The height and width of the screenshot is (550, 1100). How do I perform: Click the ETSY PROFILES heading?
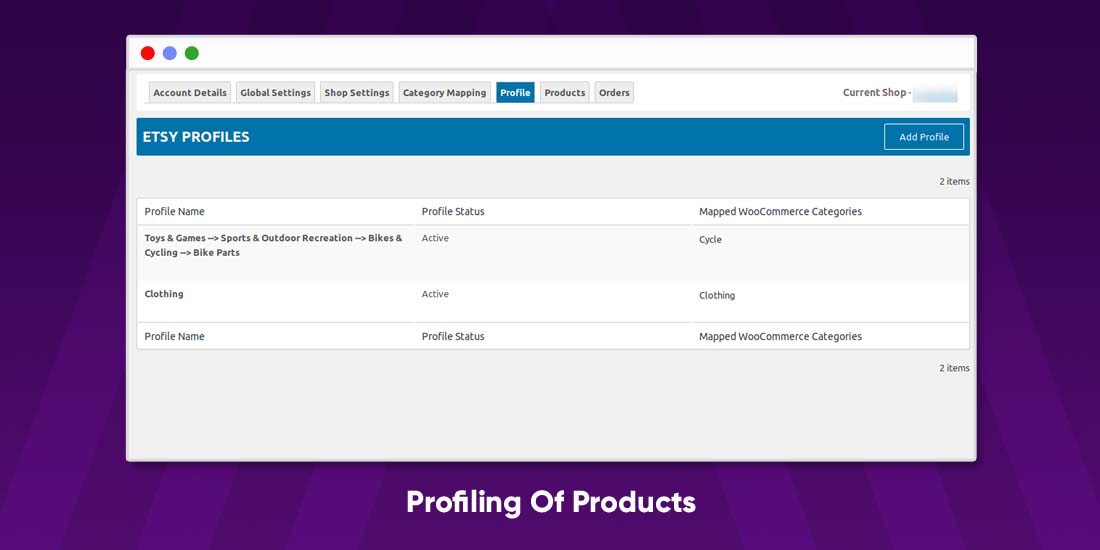tap(196, 137)
